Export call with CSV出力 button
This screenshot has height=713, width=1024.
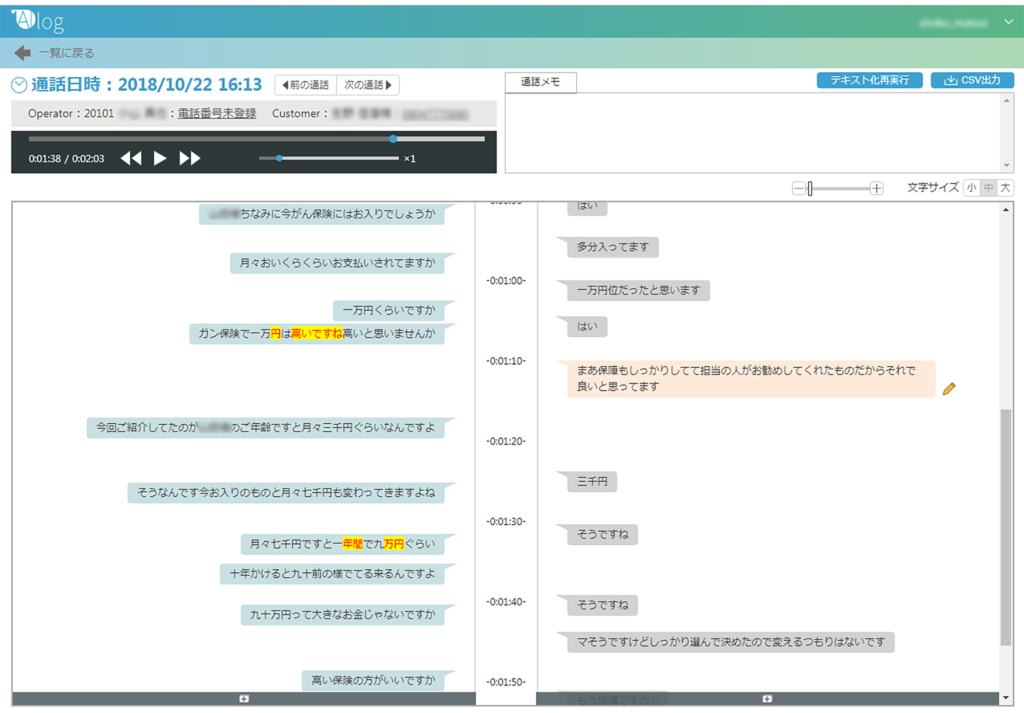(972, 80)
